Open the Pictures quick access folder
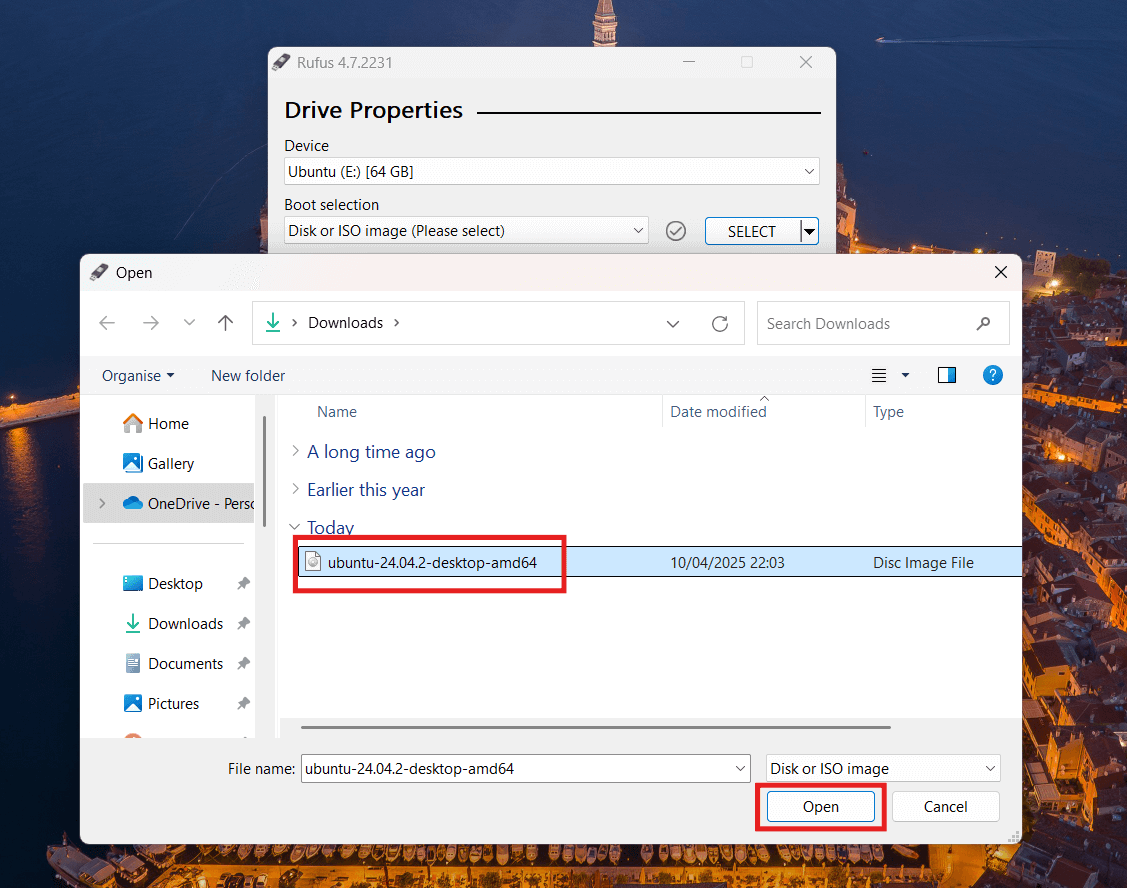The width and height of the screenshot is (1127, 888). click(161, 703)
